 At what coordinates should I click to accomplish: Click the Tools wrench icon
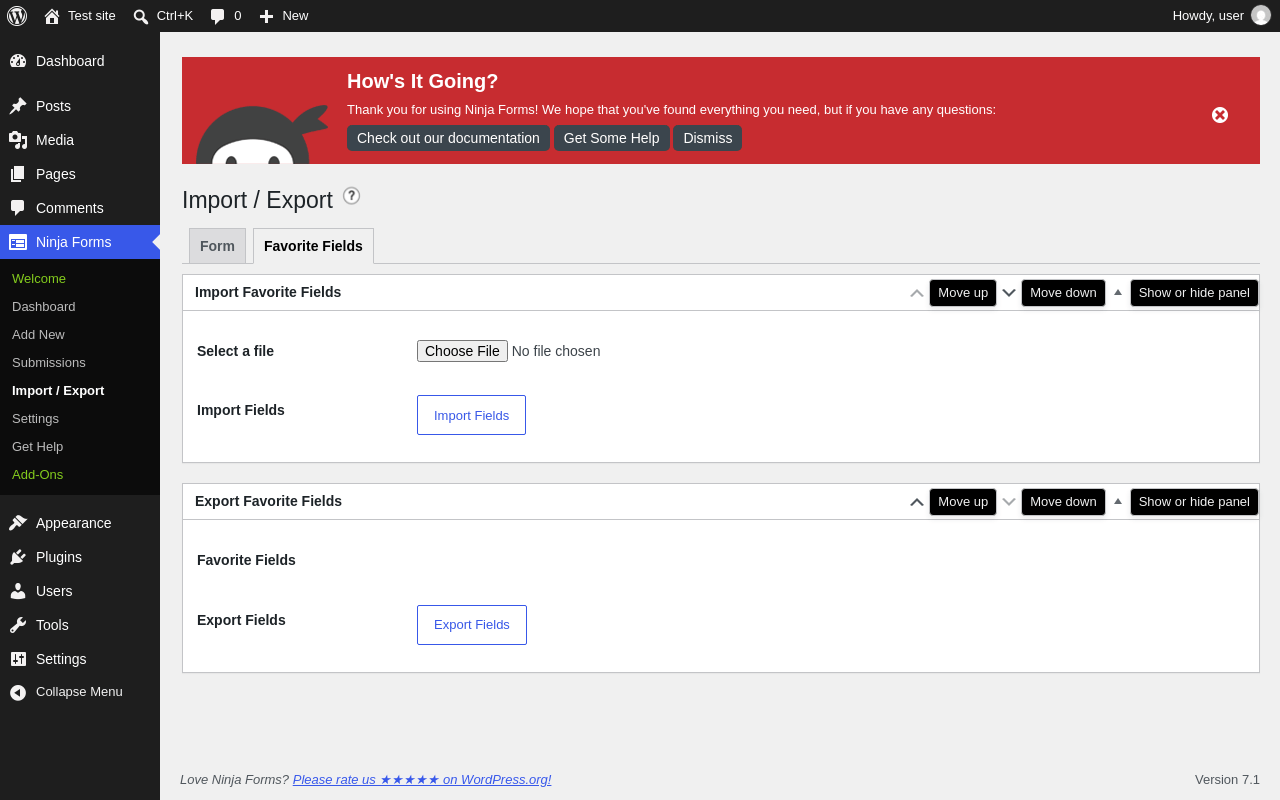pyautogui.click(x=18, y=625)
